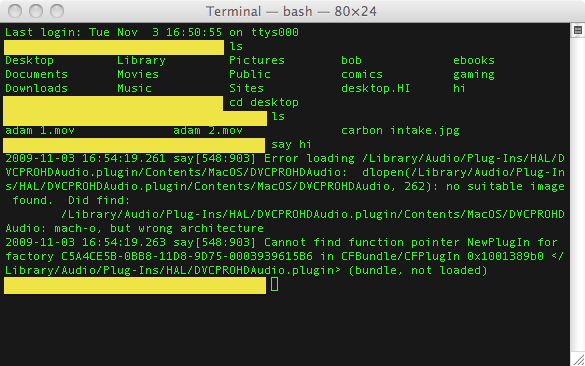This screenshot has height=366, width=585.
Task: Zoom the Terminal window
Action: [x=57, y=11]
